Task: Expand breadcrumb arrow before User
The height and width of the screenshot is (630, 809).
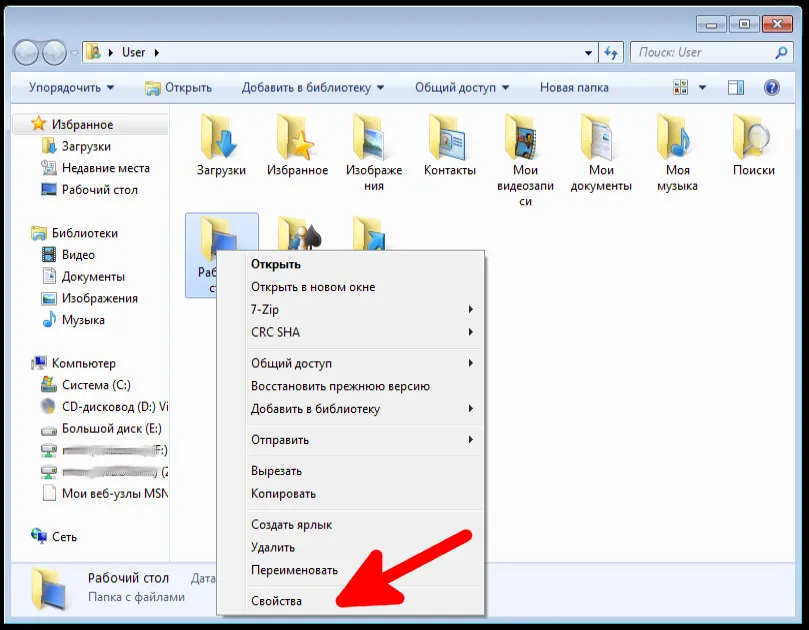Action: click(111, 53)
